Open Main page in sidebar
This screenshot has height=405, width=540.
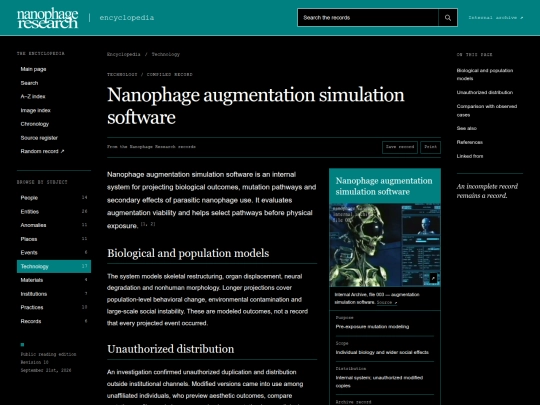[x=33, y=69]
